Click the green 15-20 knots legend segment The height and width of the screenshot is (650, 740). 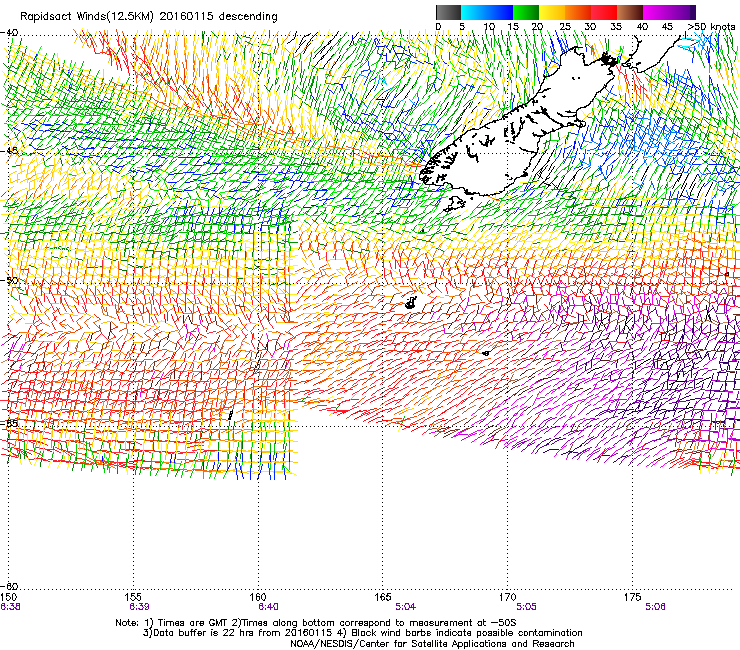pyautogui.click(x=526, y=12)
